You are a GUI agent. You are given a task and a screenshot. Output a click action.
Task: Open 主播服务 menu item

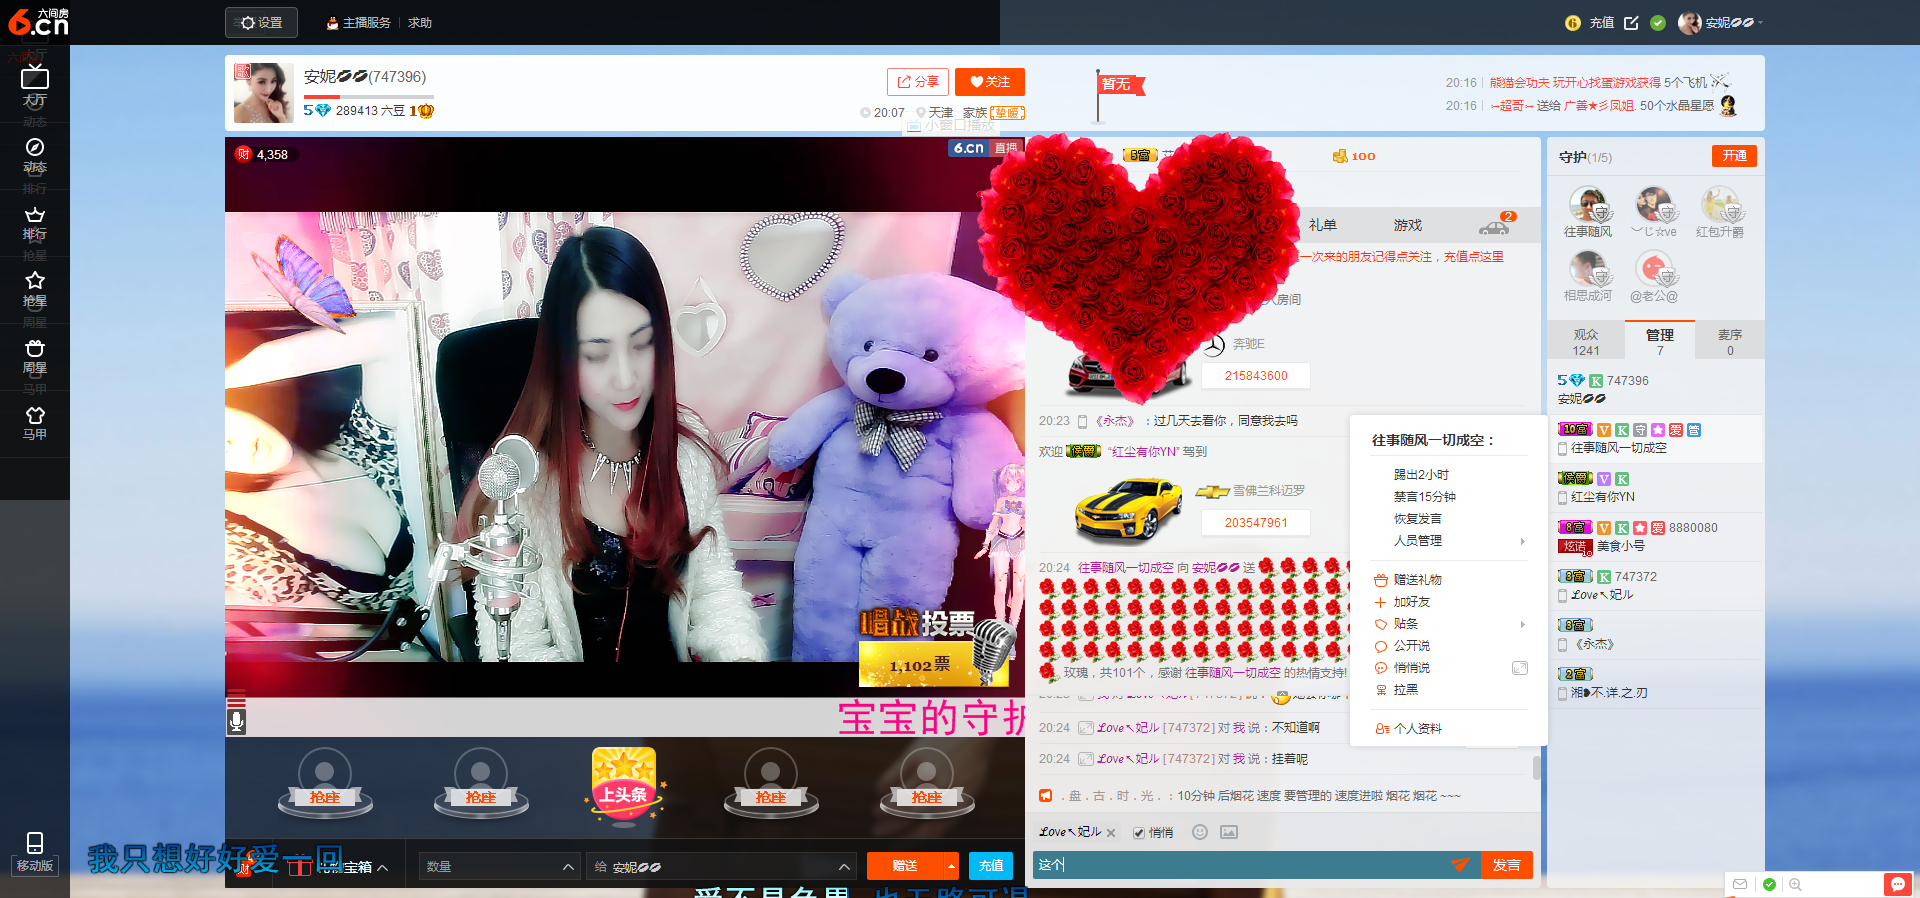tap(359, 23)
